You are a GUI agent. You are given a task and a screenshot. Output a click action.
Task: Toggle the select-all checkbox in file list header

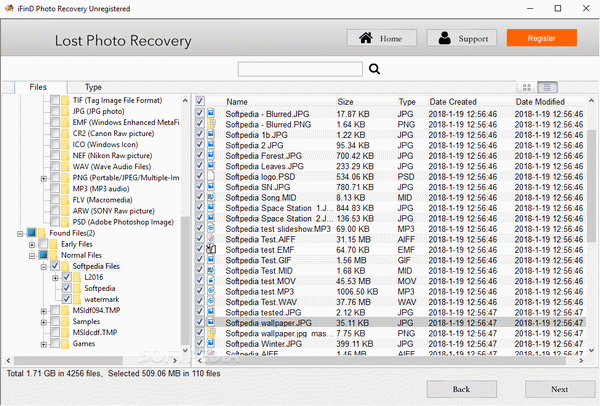[x=200, y=101]
